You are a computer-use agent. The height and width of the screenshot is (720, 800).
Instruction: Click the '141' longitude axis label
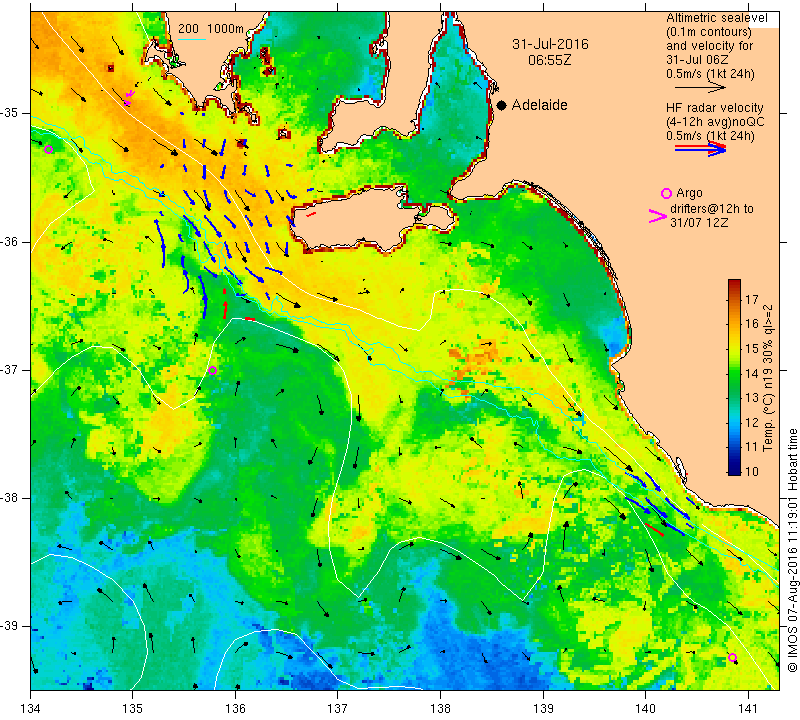click(x=748, y=708)
